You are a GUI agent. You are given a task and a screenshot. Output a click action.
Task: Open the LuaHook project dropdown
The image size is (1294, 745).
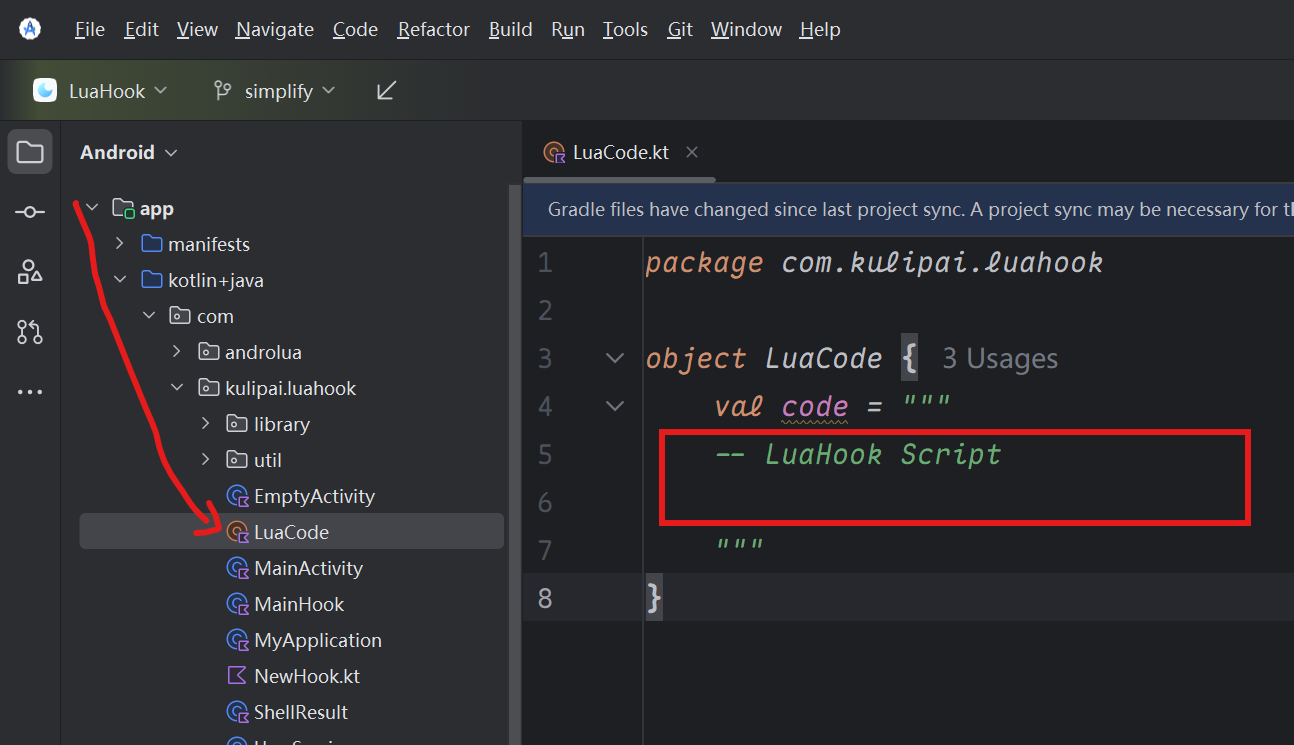coord(100,91)
